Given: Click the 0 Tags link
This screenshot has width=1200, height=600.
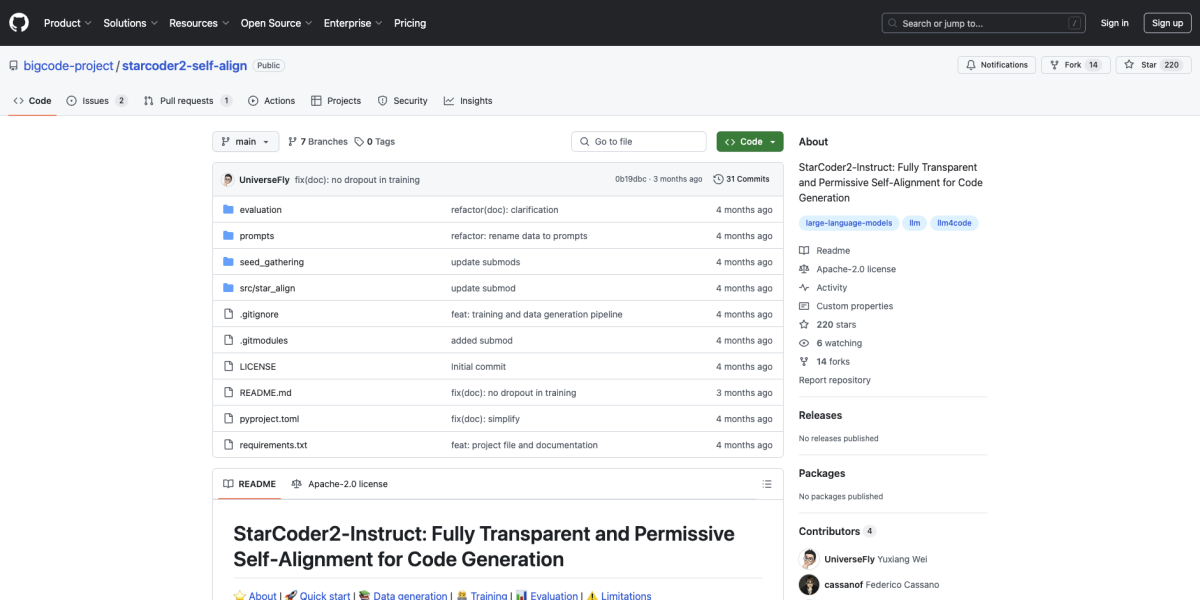Looking at the screenshot, I should pyautogui.click(x=375, y=142).
